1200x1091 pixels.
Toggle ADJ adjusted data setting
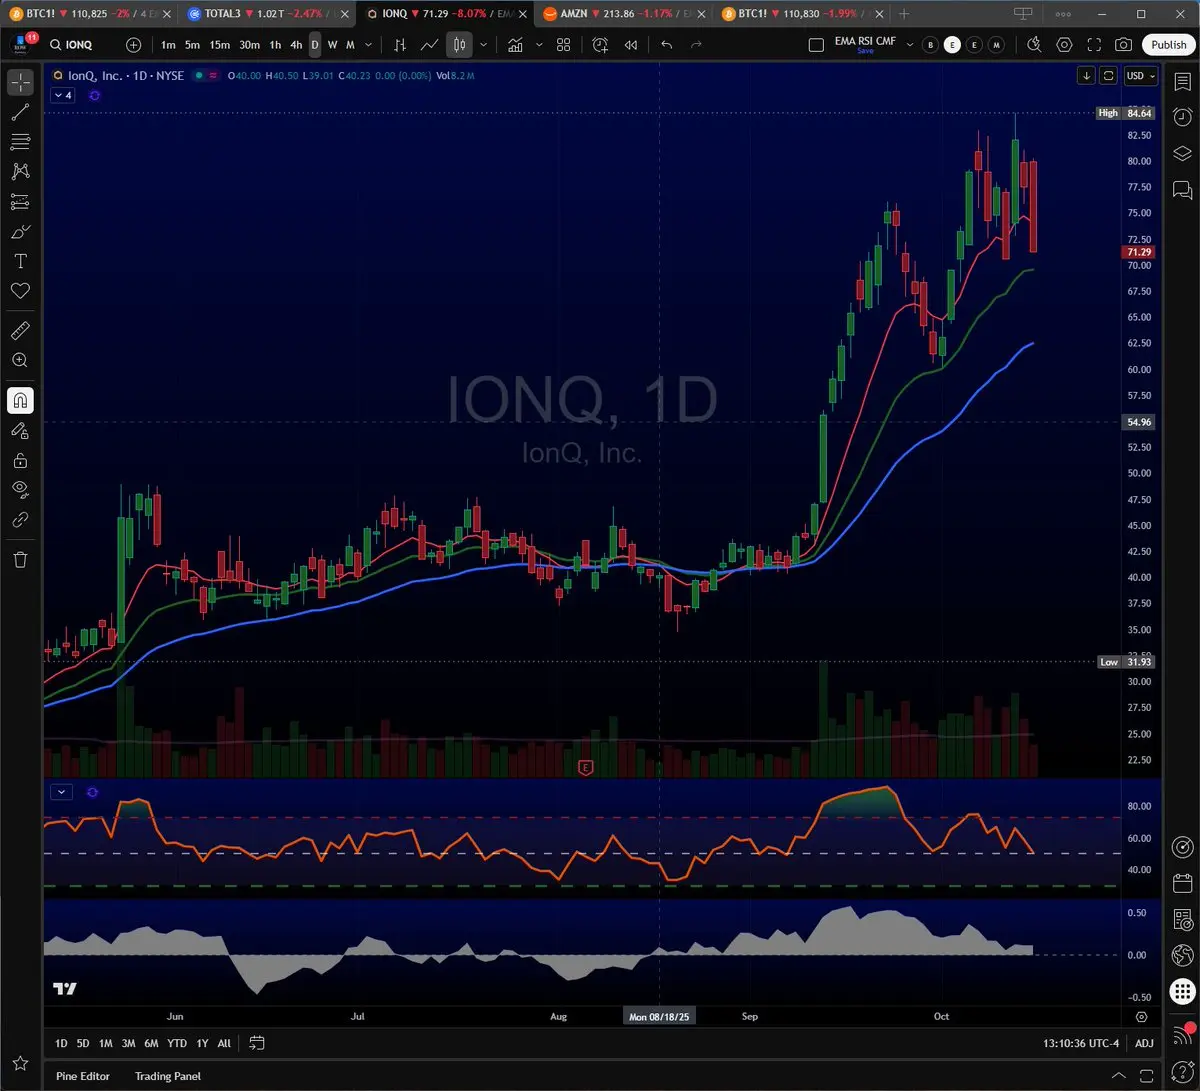(x=1144, y=1043)
